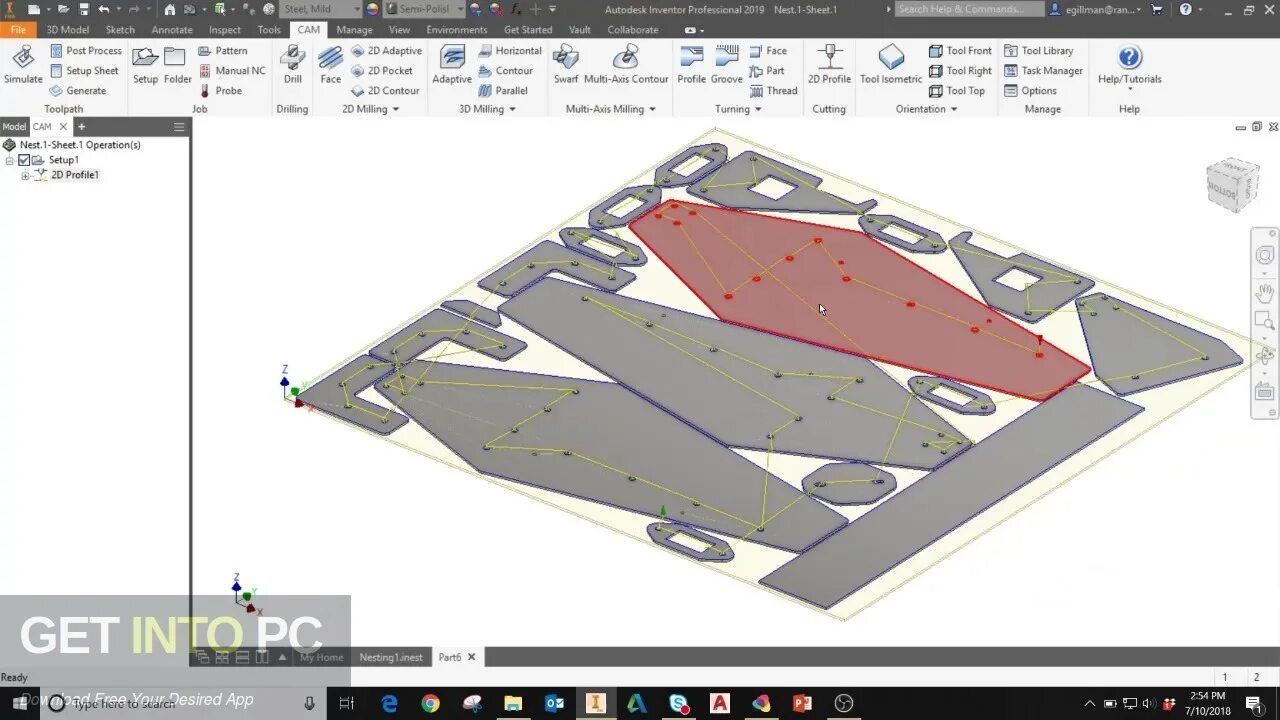
Task: Open CAM Options
Action: click(x=1030, y=91)
